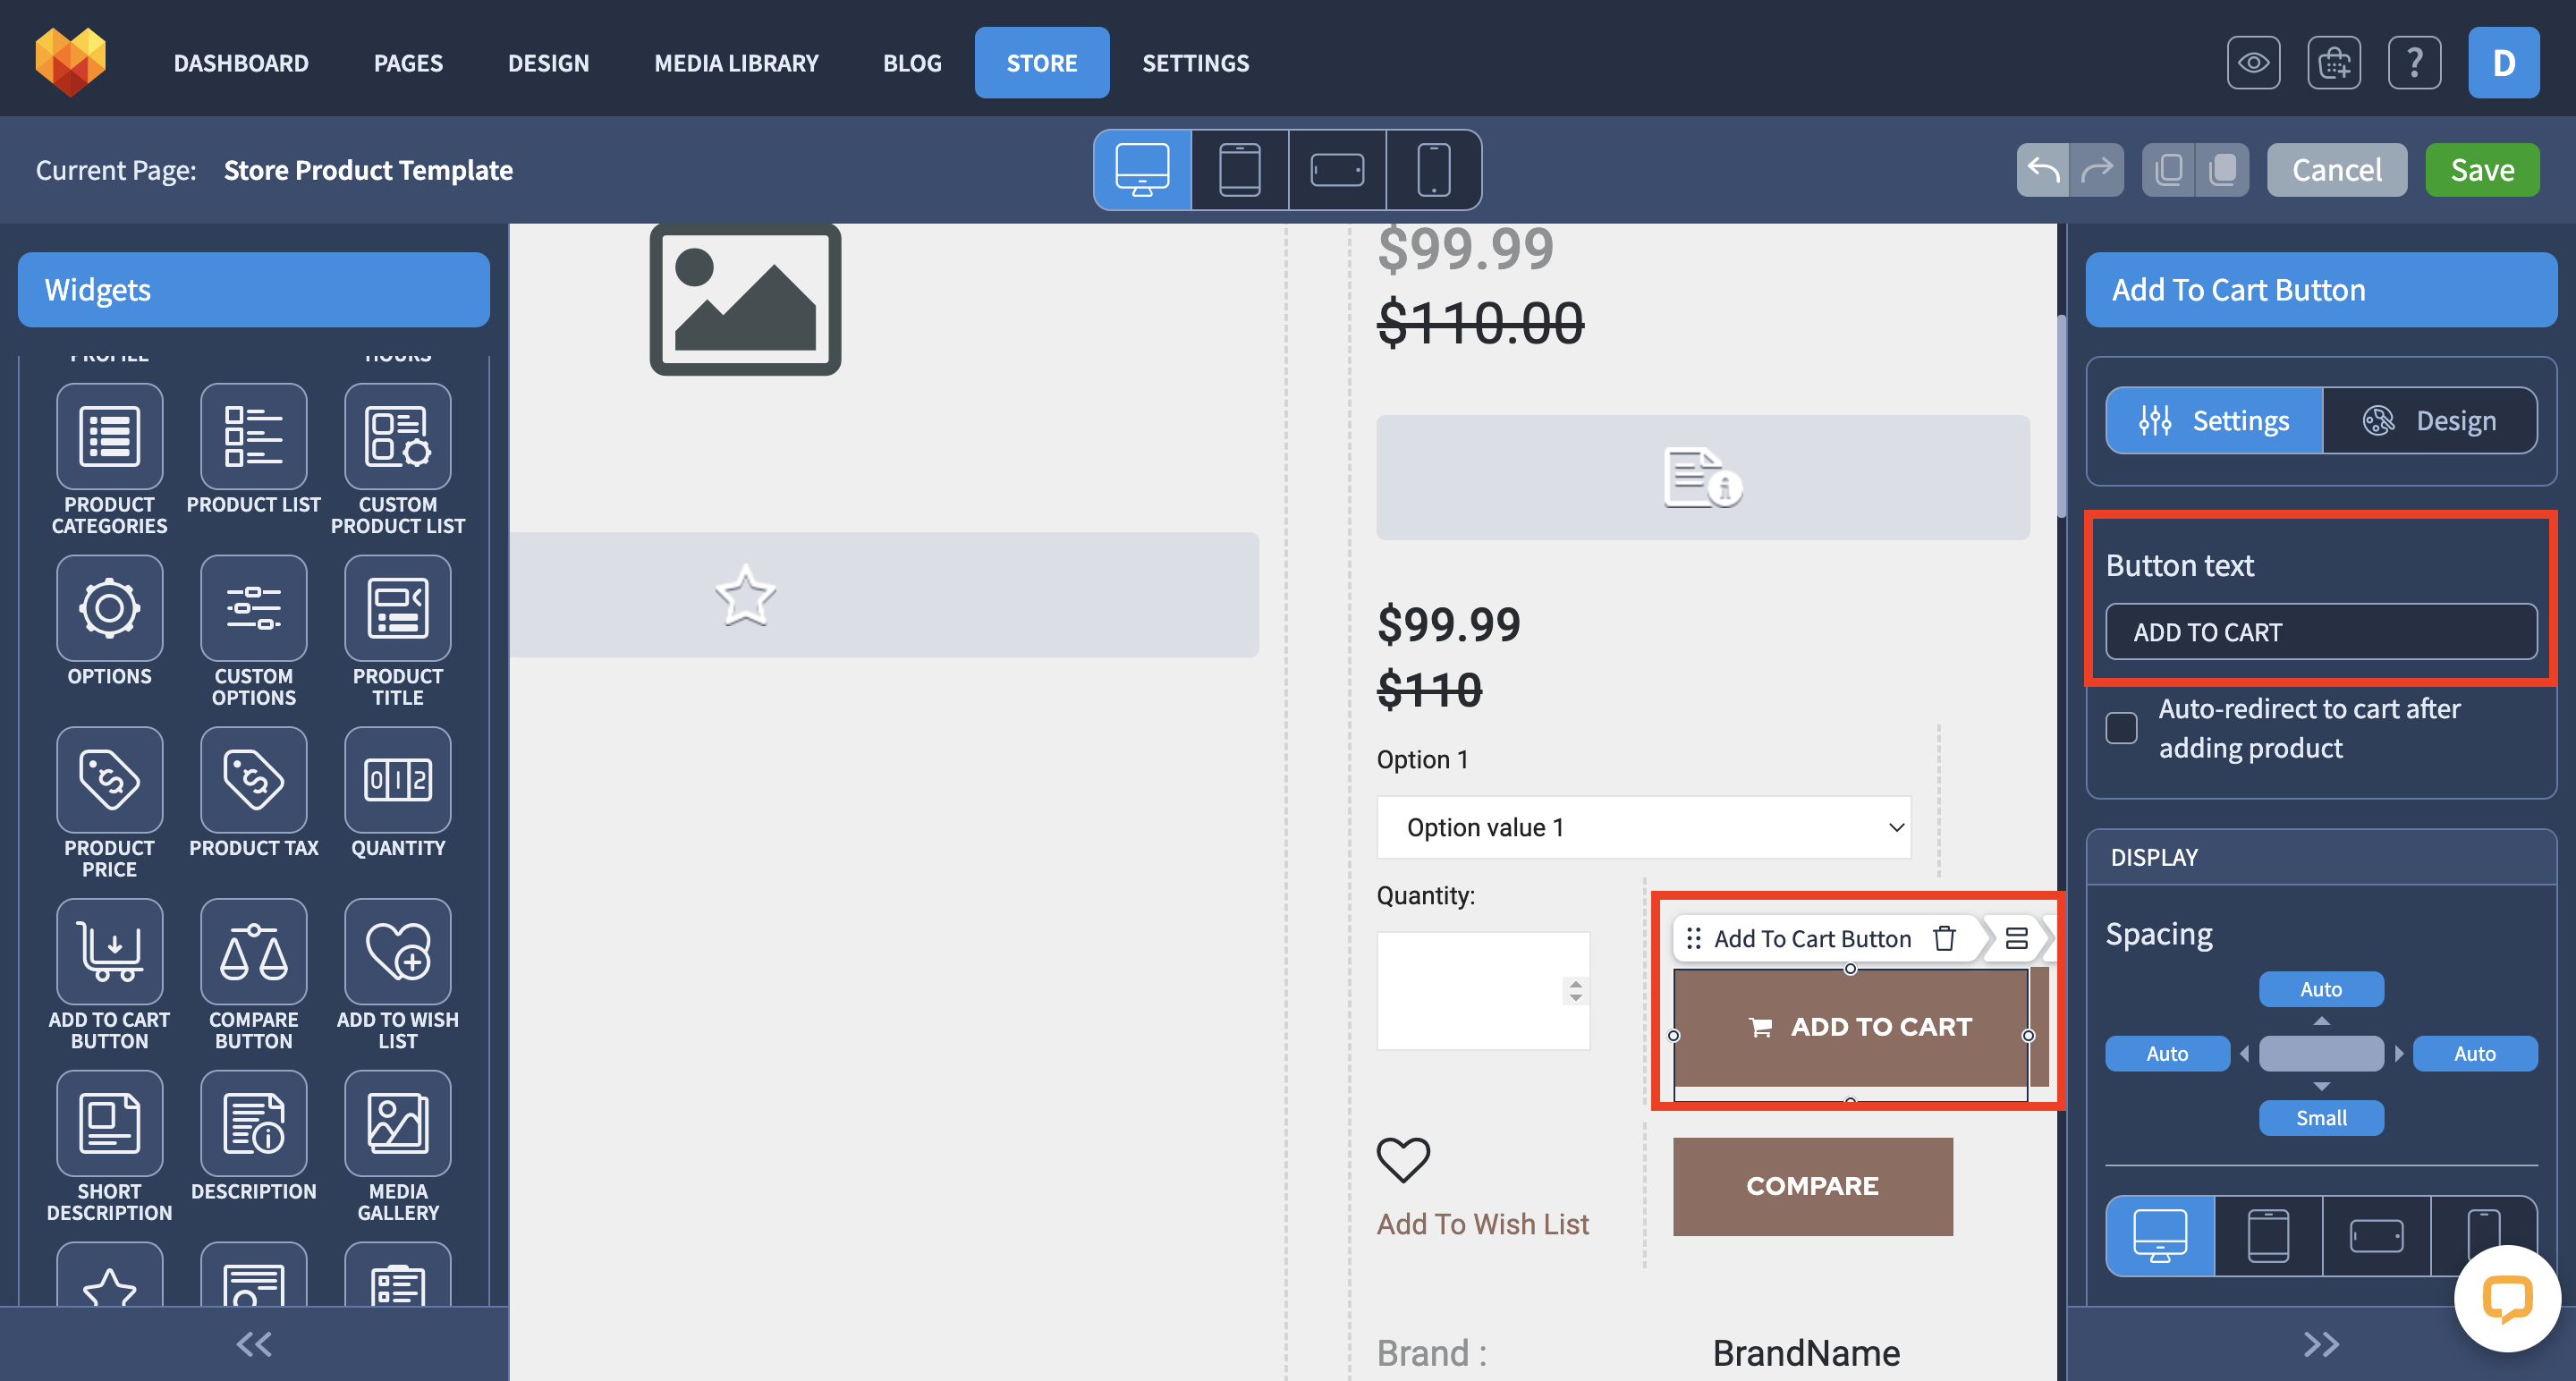
Task: Click the product image placeholder
Action: pos(745,300)
